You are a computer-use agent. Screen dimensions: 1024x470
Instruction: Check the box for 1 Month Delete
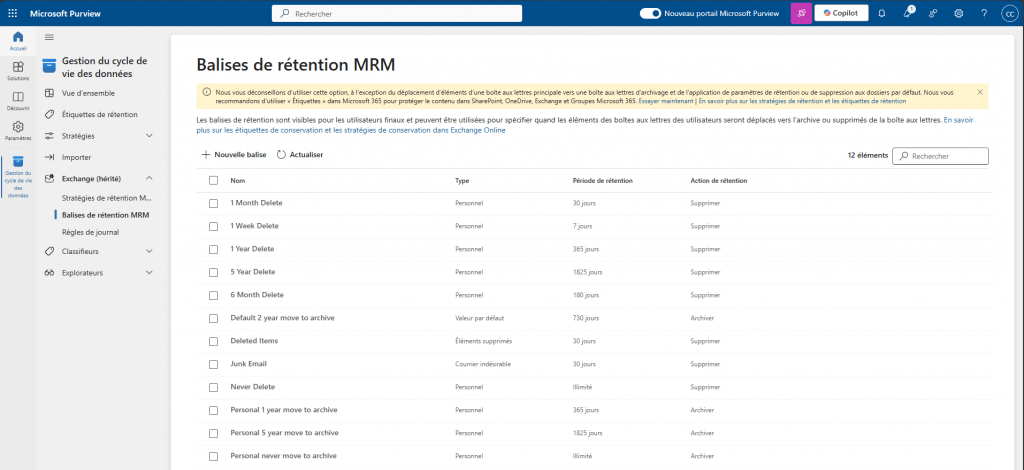[213, 203]
